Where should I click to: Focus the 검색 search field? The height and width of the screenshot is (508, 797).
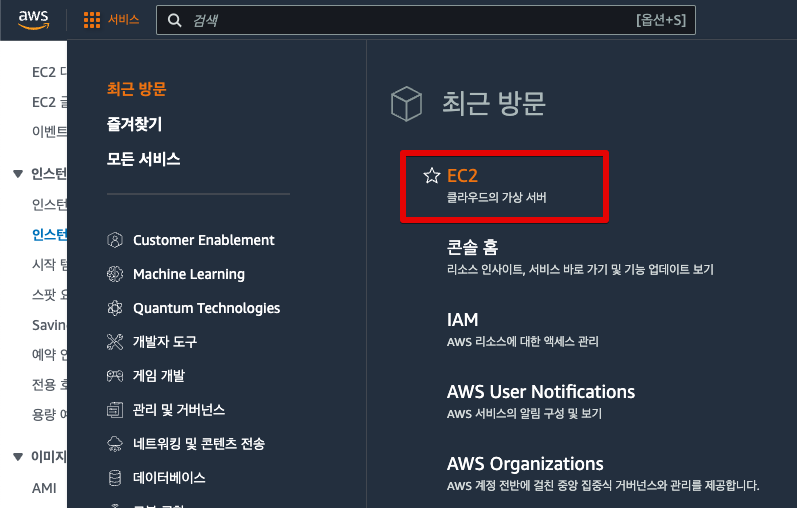coord(426,20)
